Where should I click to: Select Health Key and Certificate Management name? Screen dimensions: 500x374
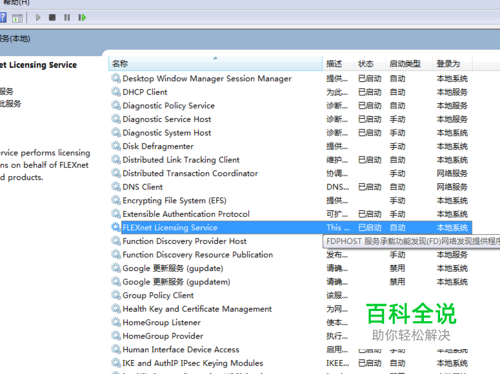coord(197,309)
